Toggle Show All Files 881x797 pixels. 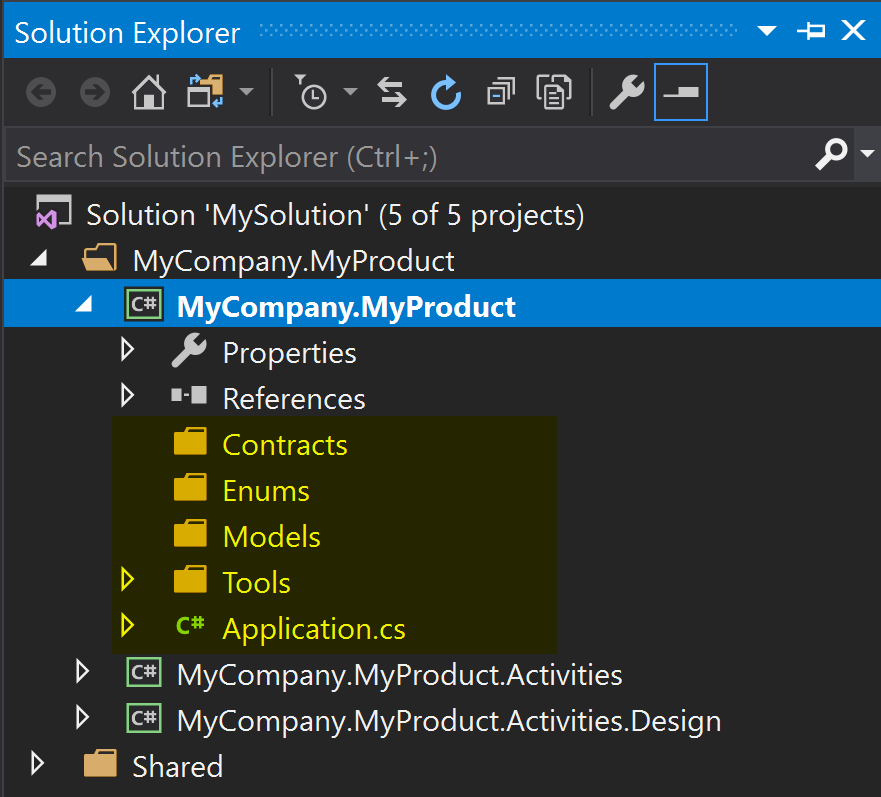tap(552, 93)
